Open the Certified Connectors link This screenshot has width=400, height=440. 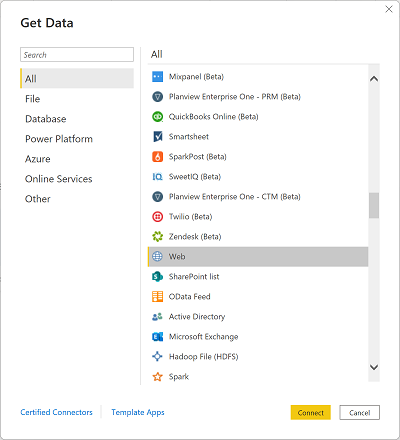tap(56, 412)
